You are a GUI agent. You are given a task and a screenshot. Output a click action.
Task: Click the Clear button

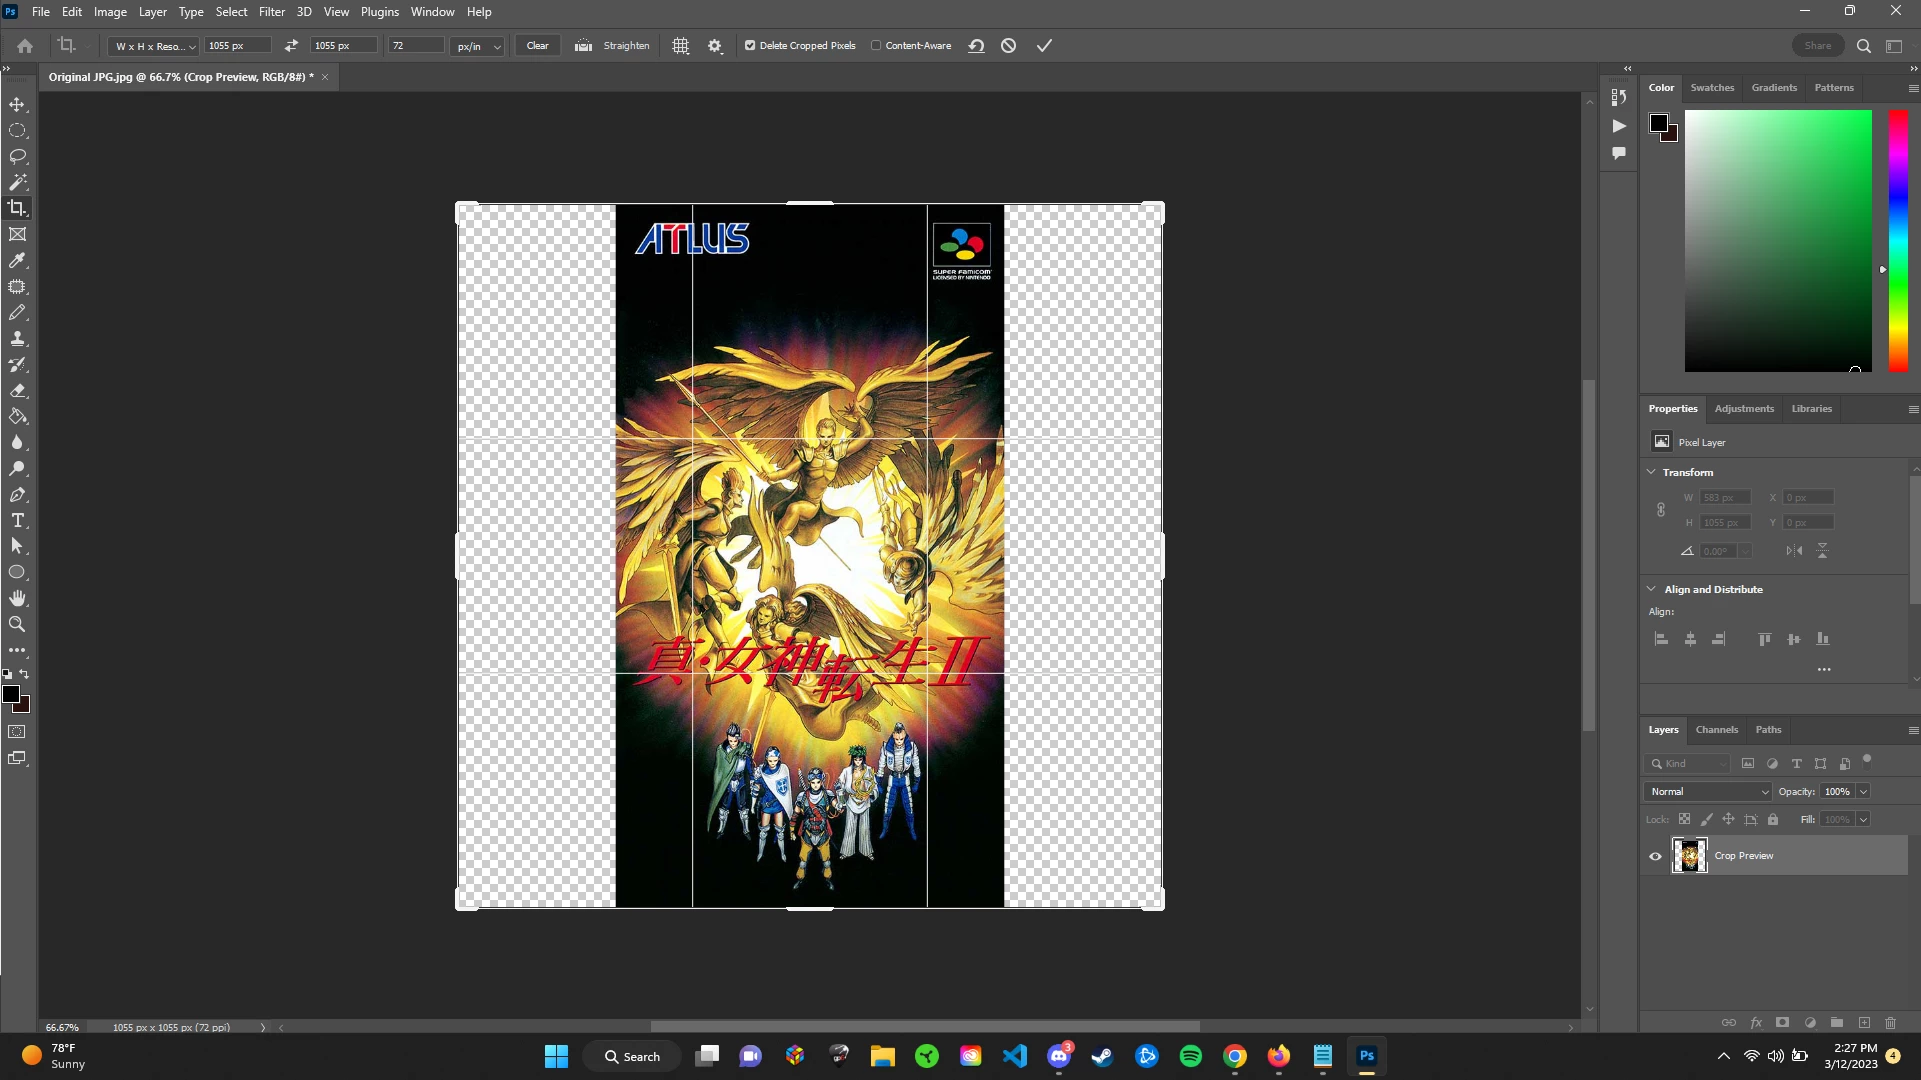pos(537,46)
